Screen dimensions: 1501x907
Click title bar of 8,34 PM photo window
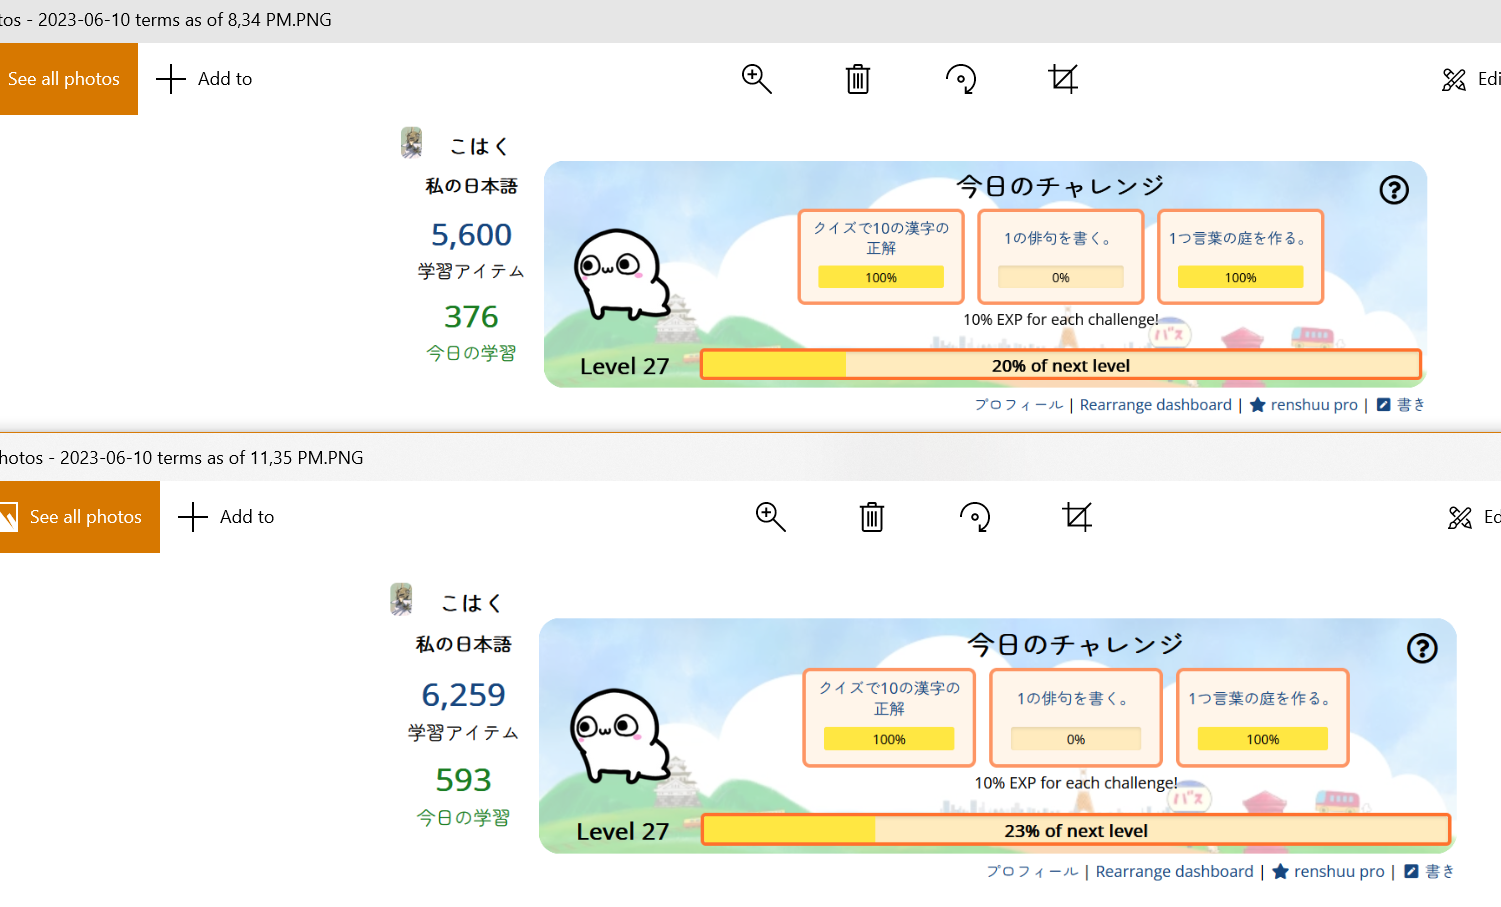(750, 20)
